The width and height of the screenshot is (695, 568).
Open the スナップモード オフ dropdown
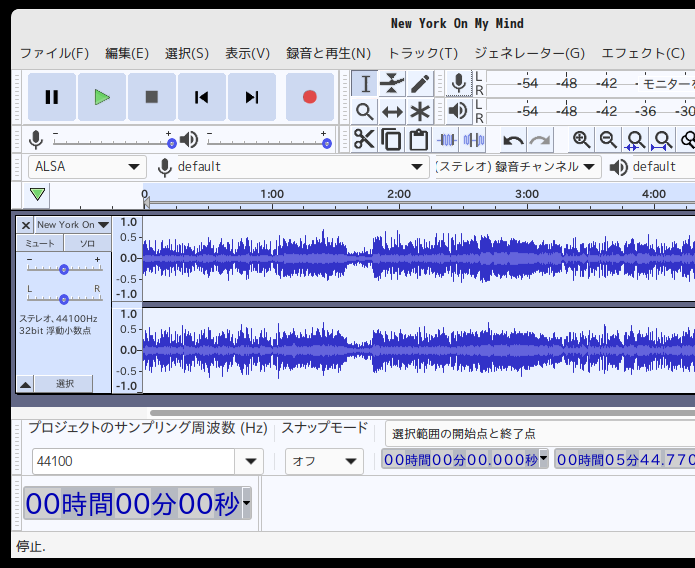324,461
